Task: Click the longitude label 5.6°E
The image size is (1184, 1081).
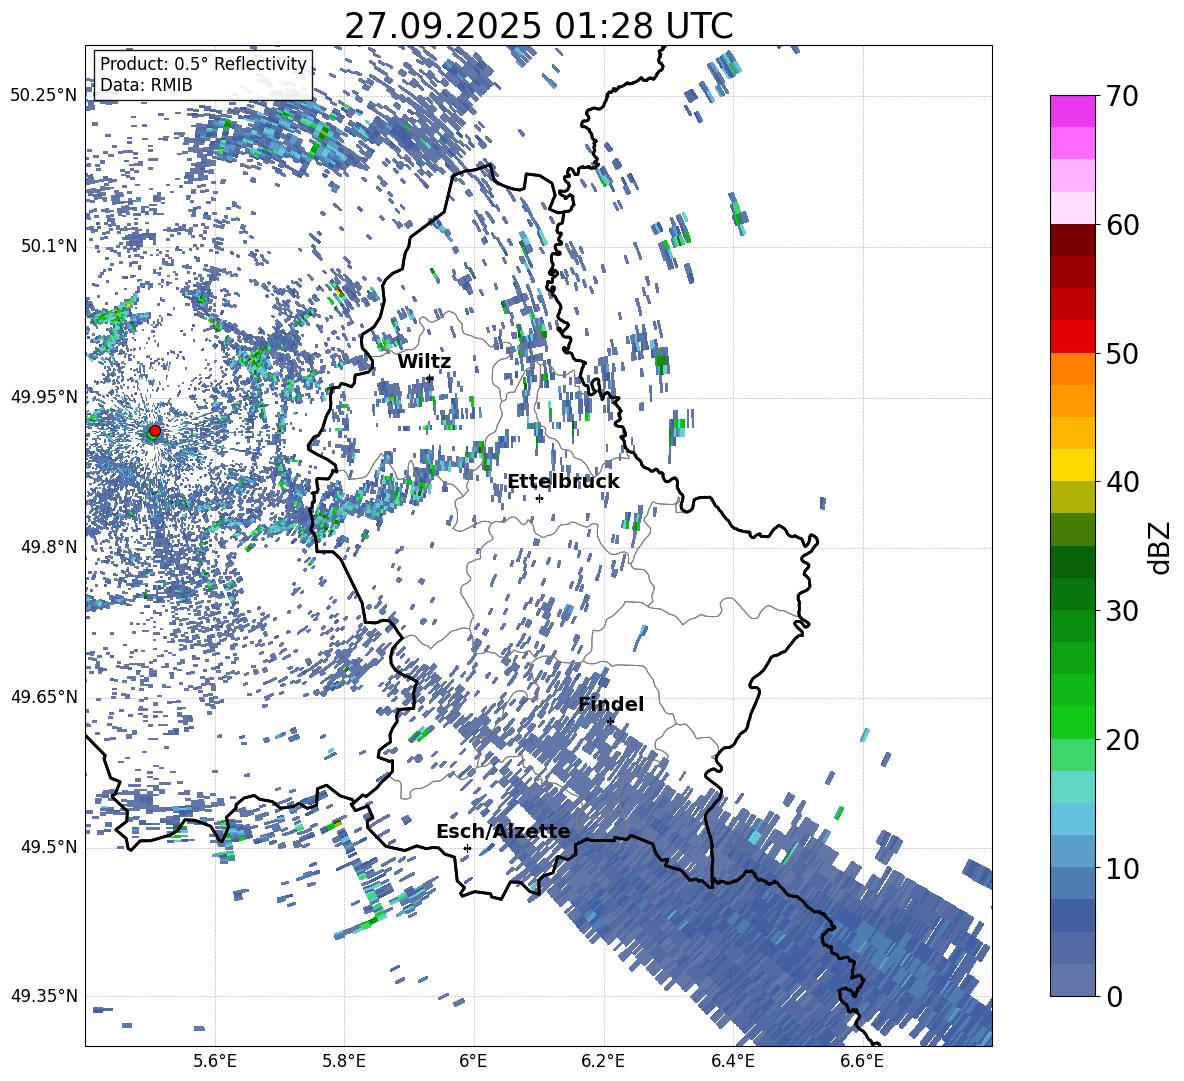Action: point(214,1061)
